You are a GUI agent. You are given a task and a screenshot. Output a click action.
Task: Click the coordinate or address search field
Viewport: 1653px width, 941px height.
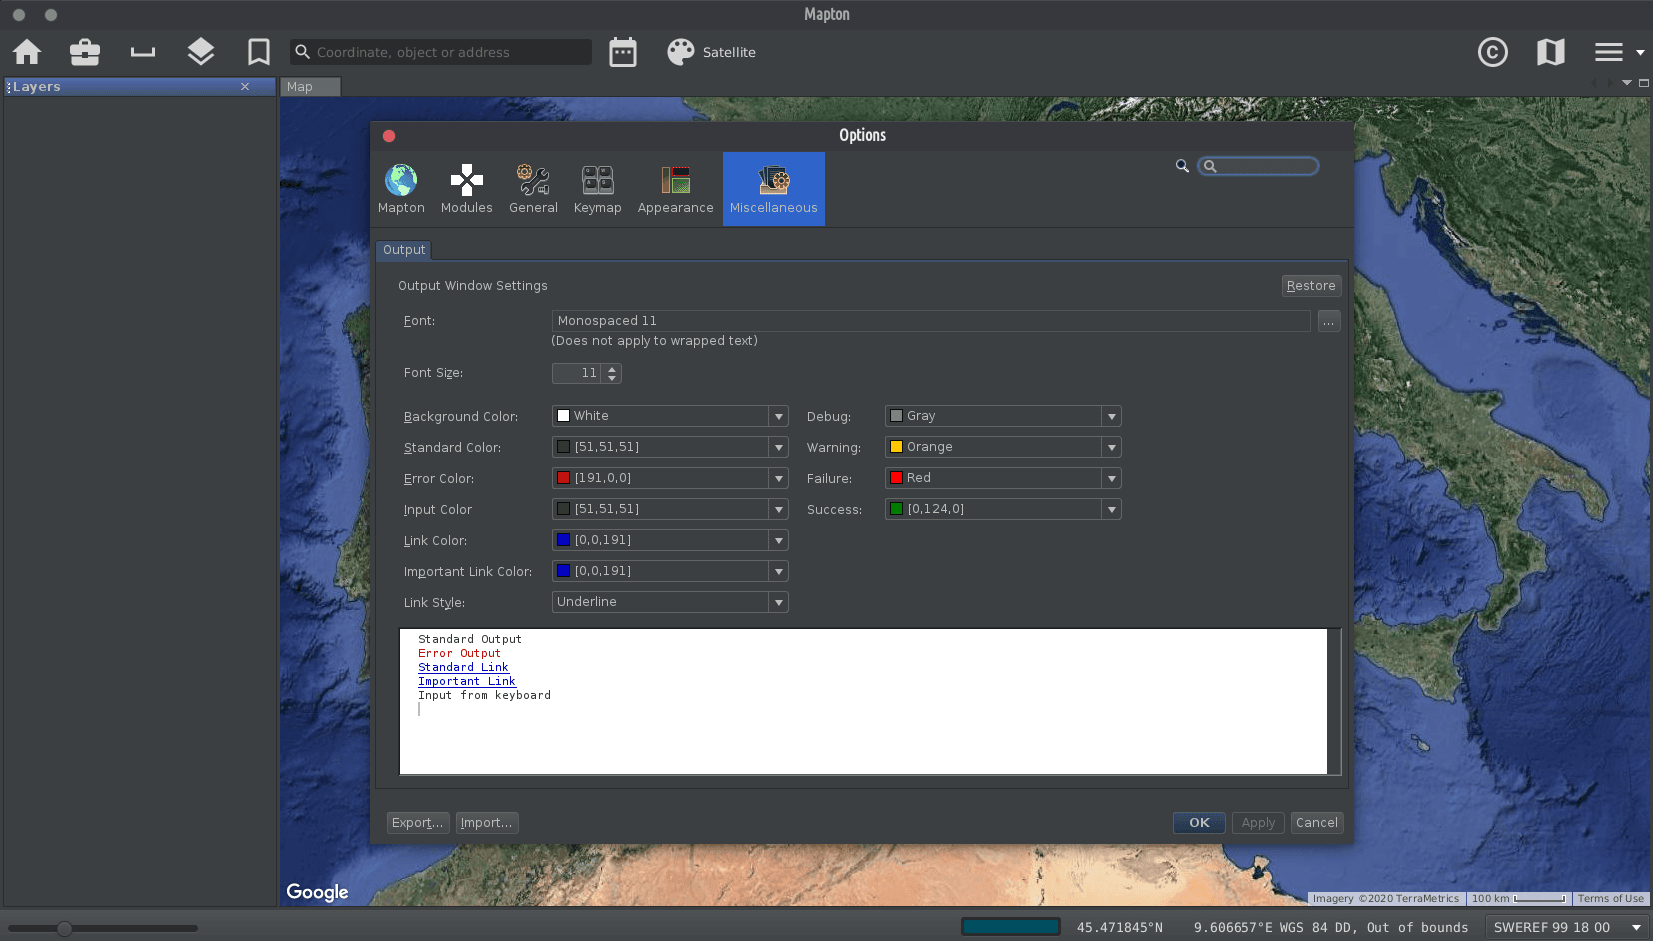pos(450,52)
